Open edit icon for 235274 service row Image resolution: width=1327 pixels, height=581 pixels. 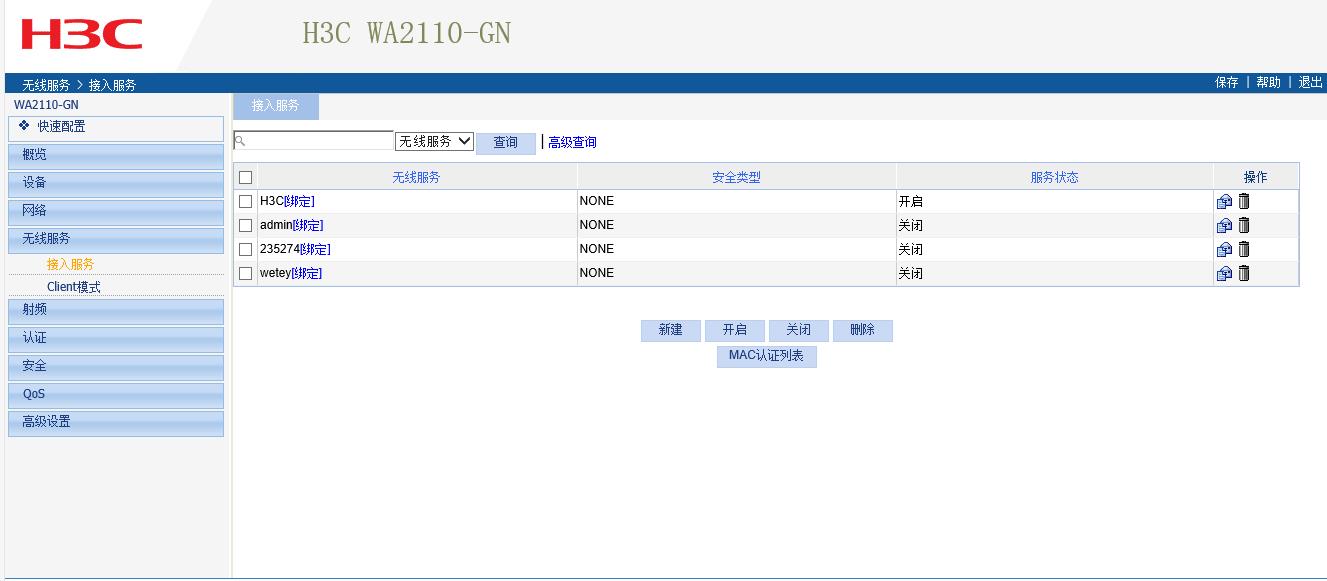1224,249
